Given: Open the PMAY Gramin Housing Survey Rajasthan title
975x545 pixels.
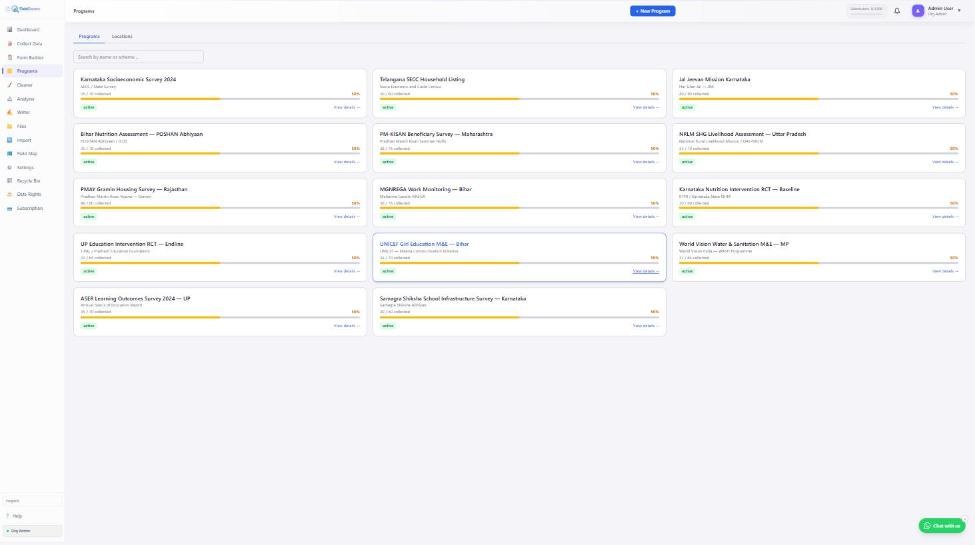Looking at the screenshot, I should (134, 189).
